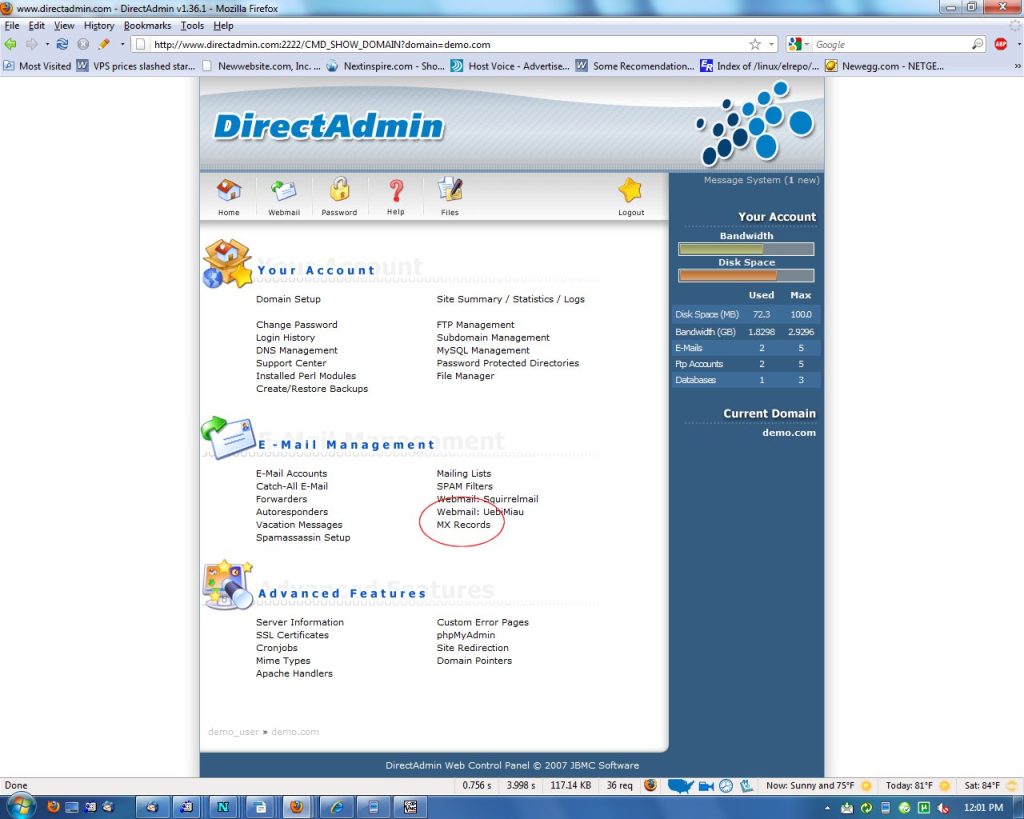
Task: Open Webmail: Squirrelmail link
Action: [x=487, y=499]
